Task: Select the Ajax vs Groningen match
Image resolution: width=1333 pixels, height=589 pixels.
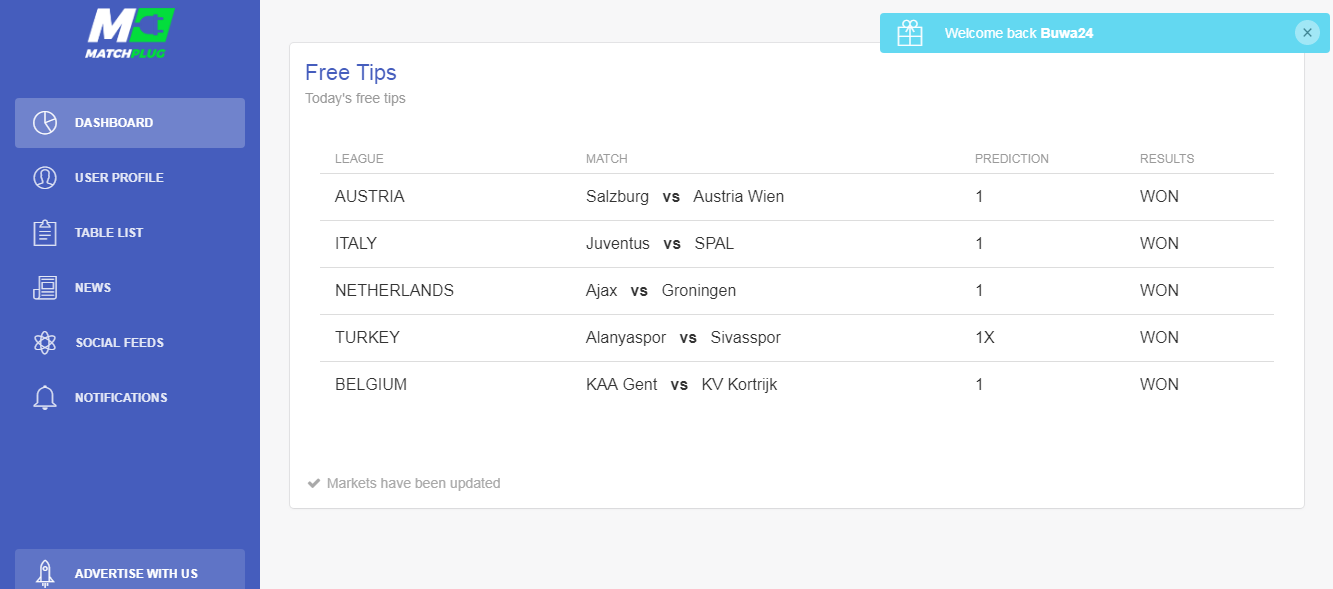Action: 797,291
